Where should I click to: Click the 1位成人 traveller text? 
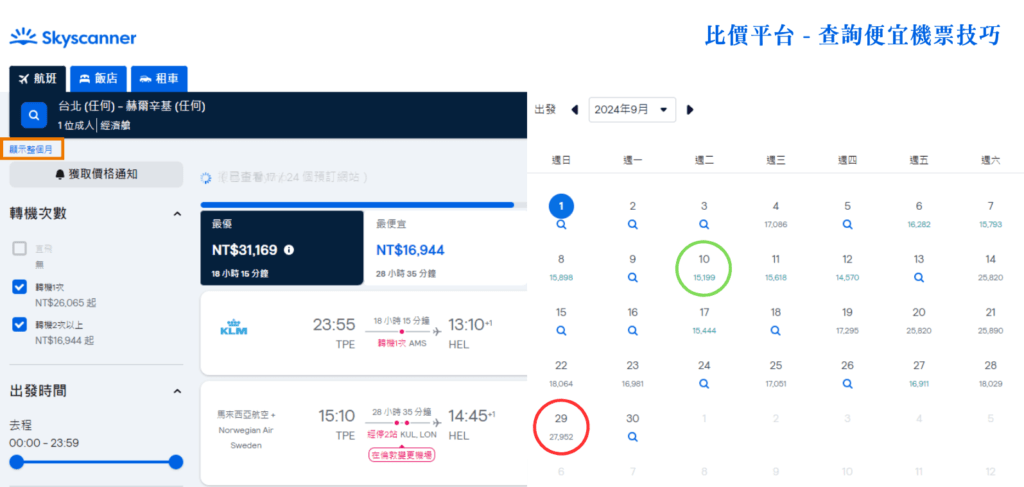(x=76, y=125)
